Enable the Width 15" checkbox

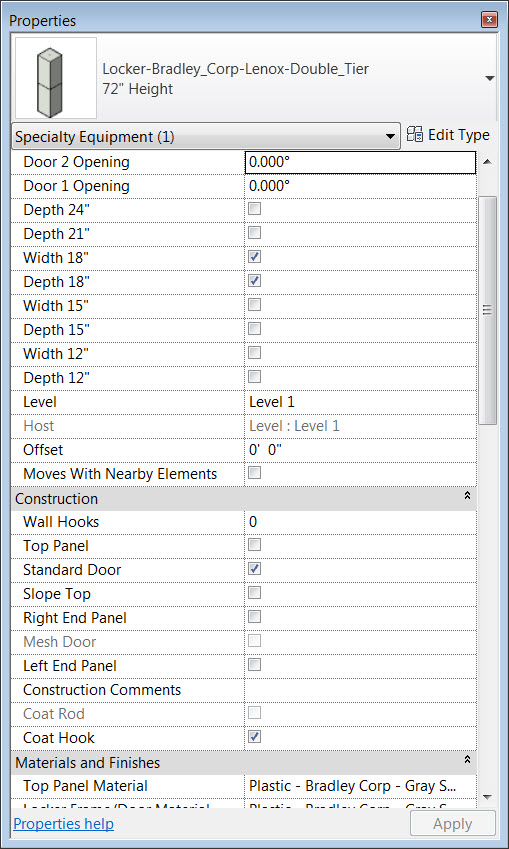tap(254, 304)
